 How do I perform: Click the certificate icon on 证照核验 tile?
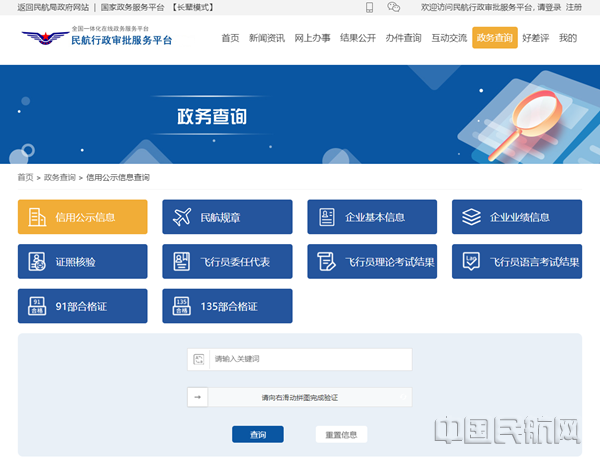(x=37, y=262)
